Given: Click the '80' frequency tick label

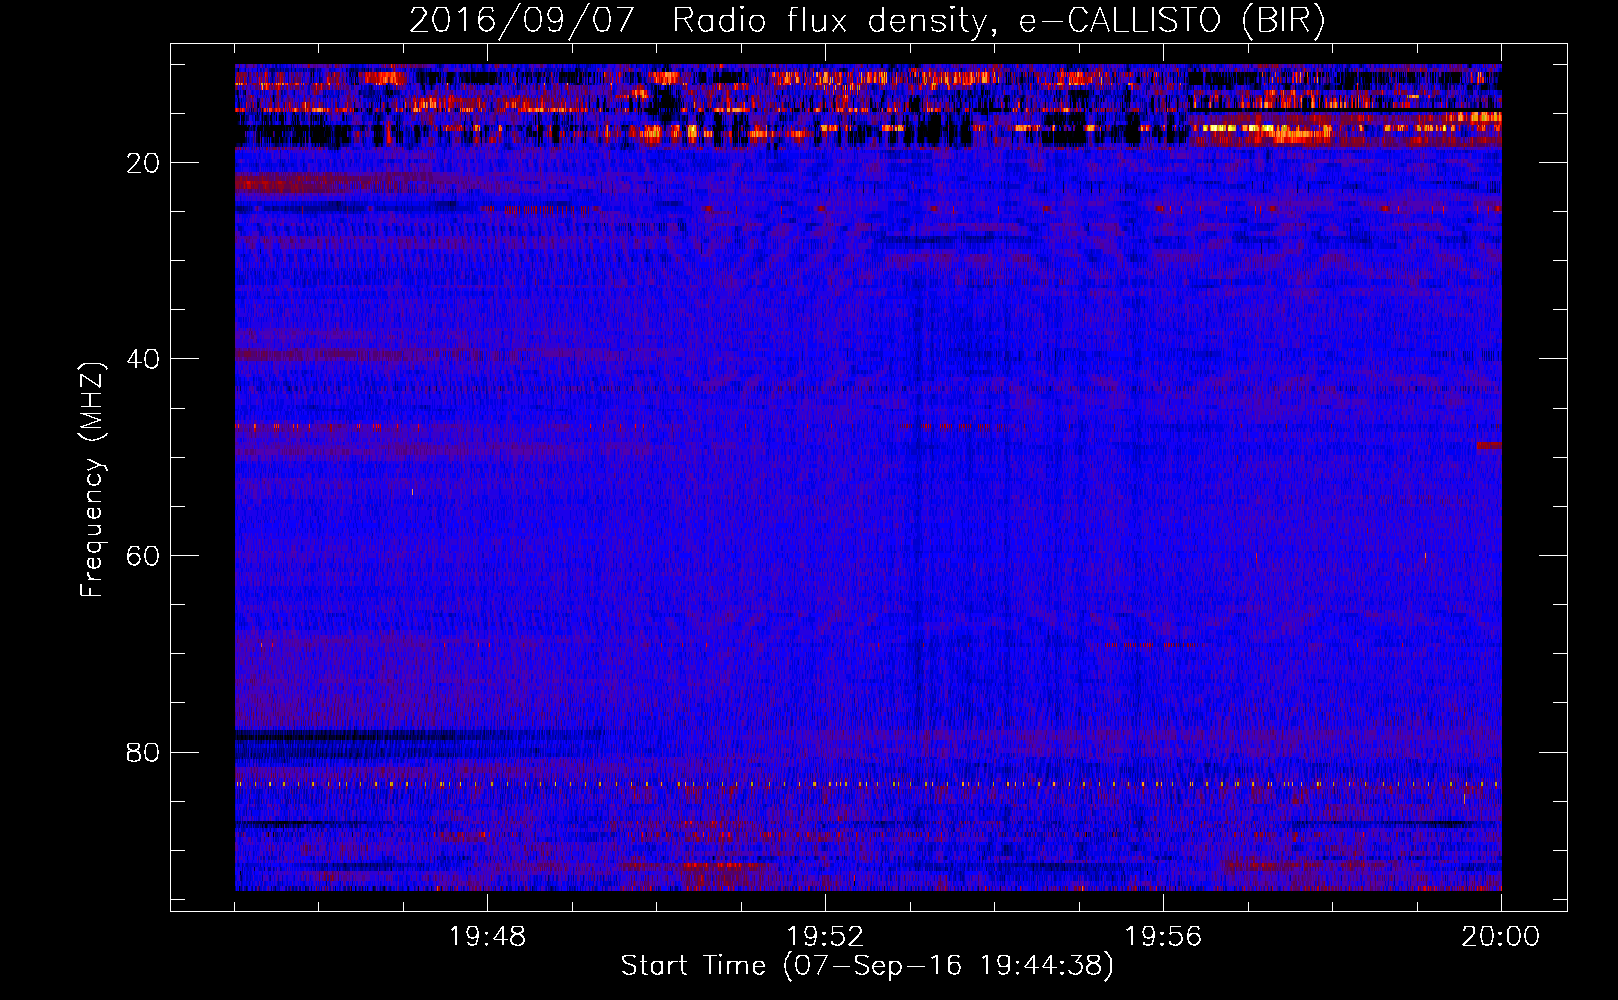Looking at the screenshot, I should (144, 752).
